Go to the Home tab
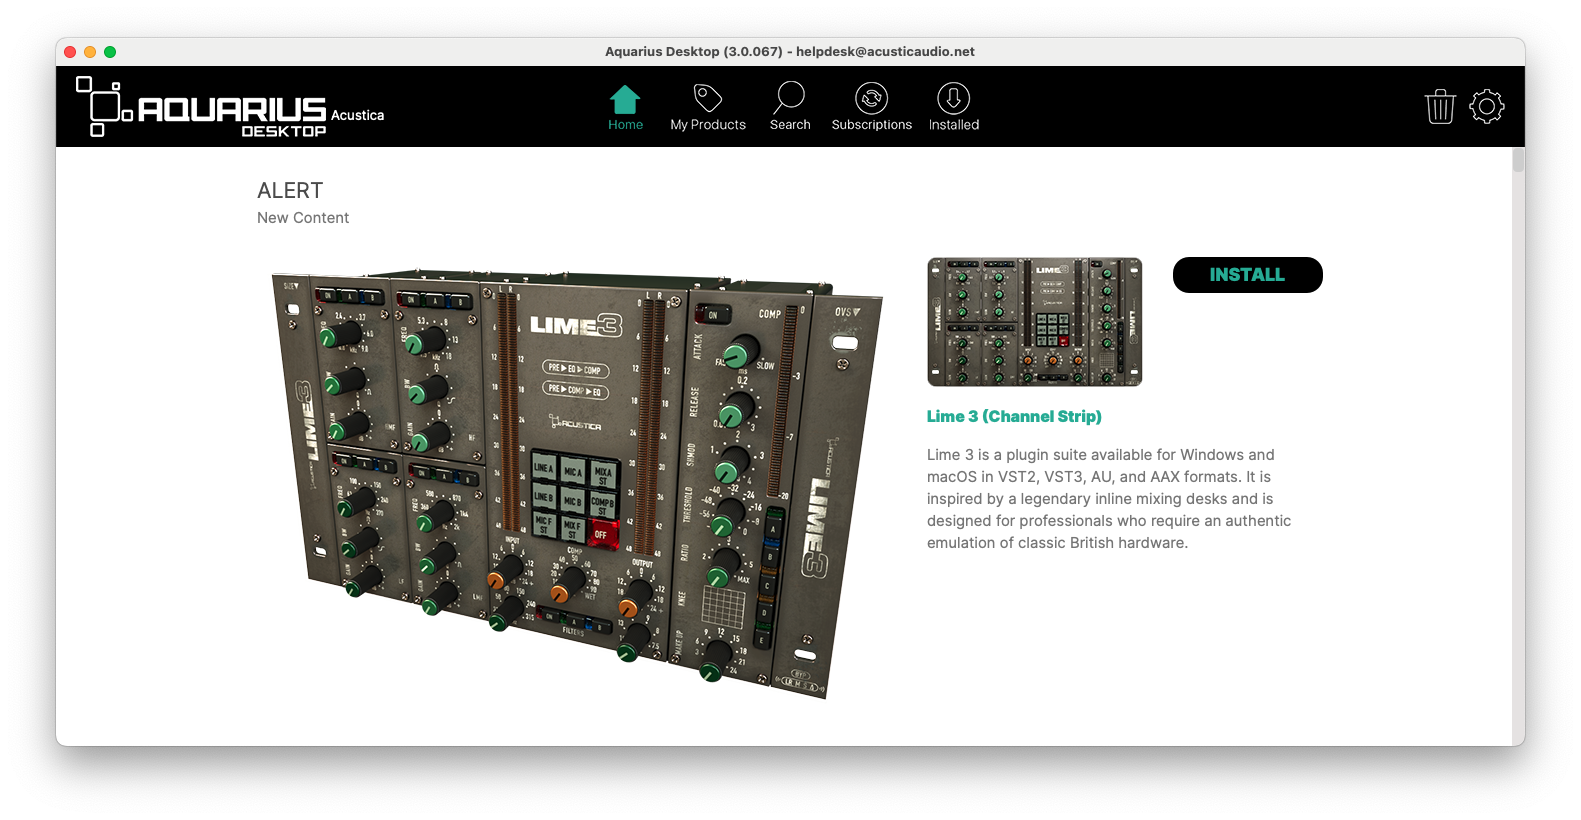Viewport: 1581px width, 820px height. tap(625, 108)
